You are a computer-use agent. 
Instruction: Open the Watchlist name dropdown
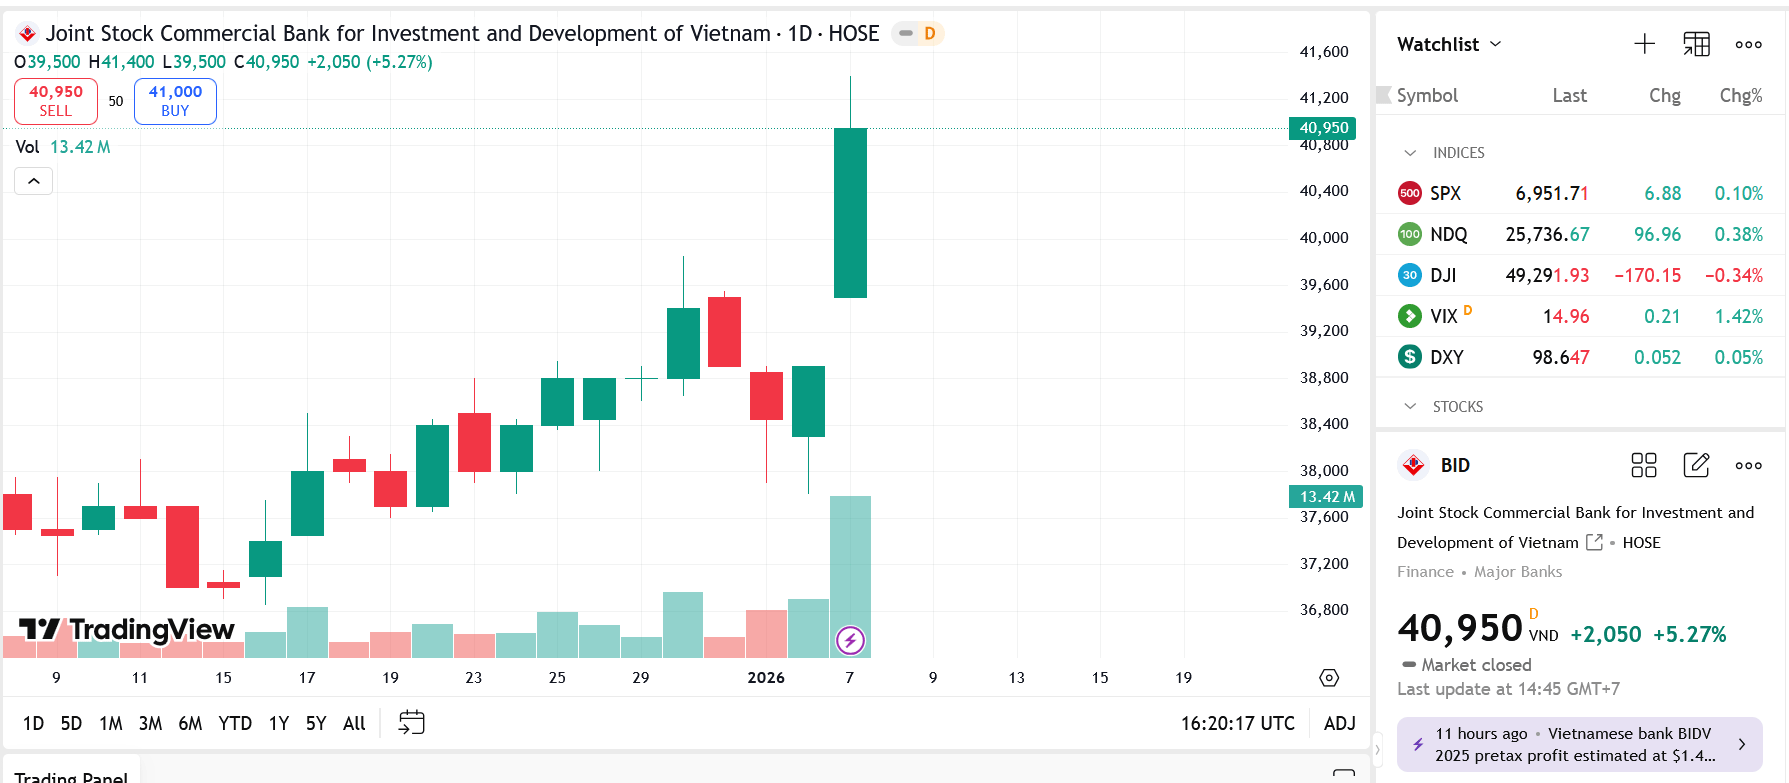pyautogui.click(x=1449, y=44)
